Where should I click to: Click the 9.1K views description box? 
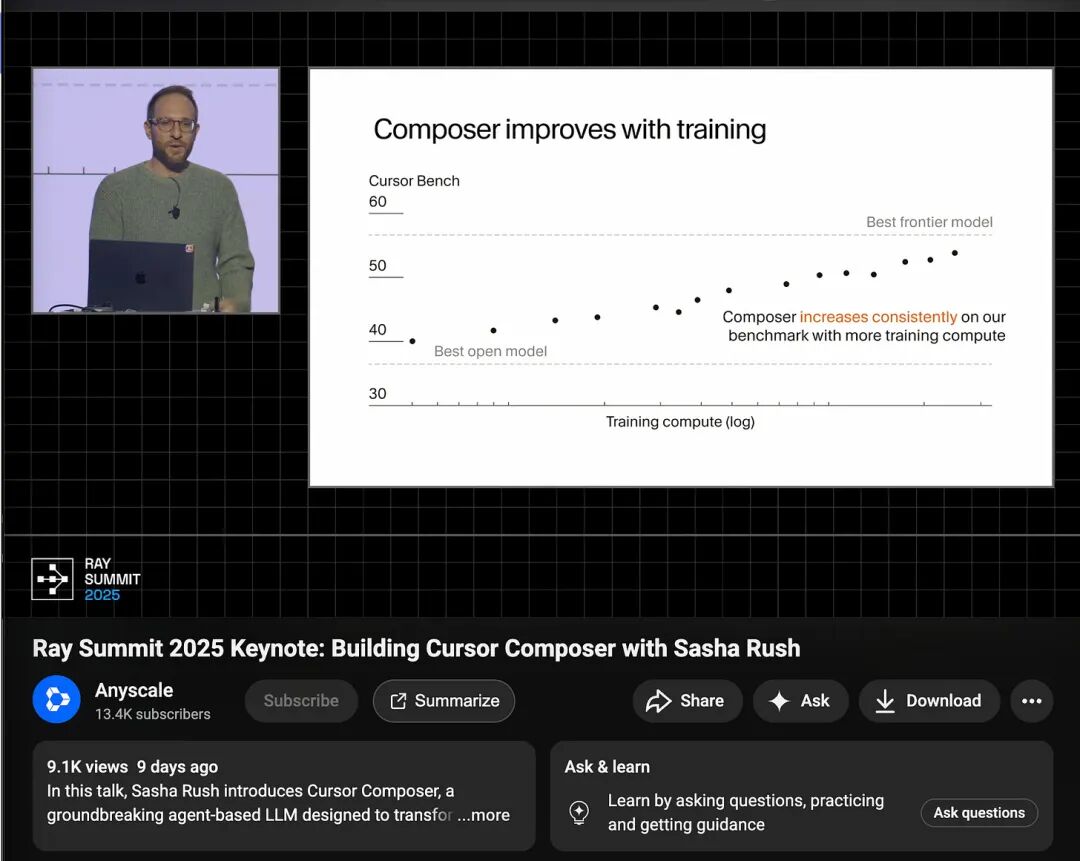coord(284,788)
